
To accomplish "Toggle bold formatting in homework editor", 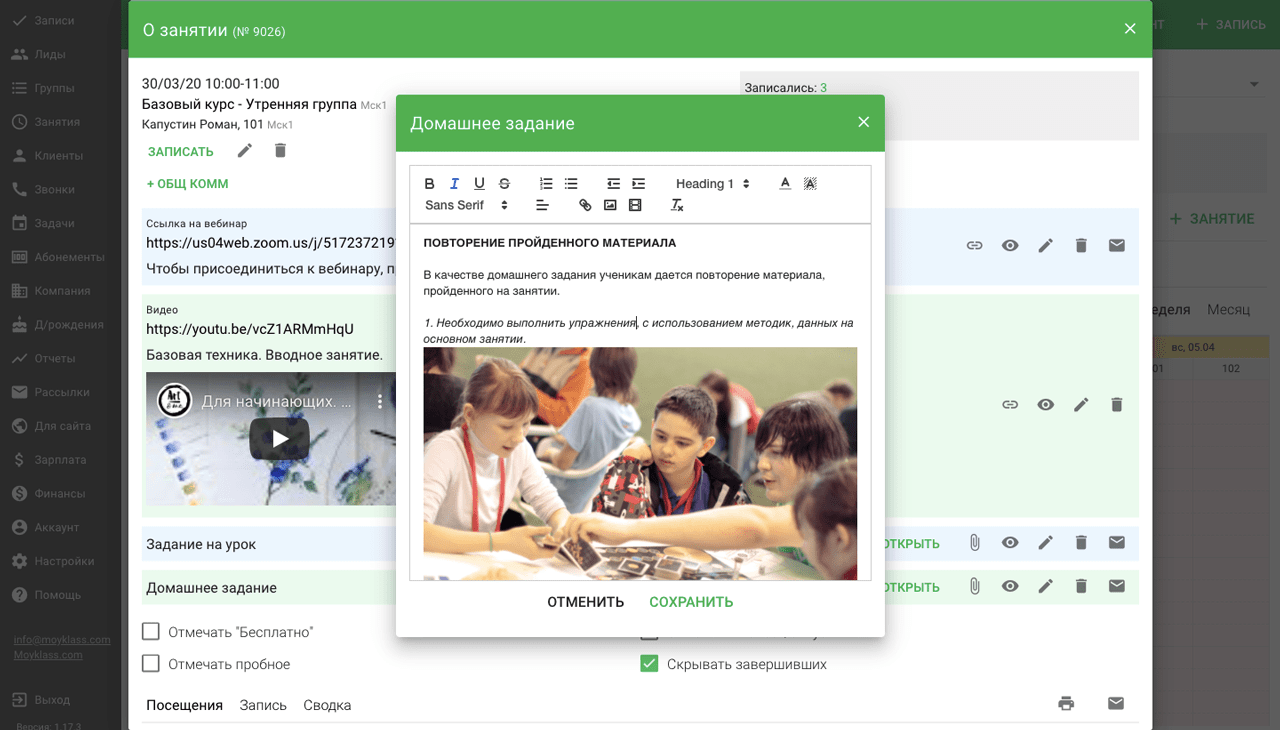I will [x=429, y=184].
